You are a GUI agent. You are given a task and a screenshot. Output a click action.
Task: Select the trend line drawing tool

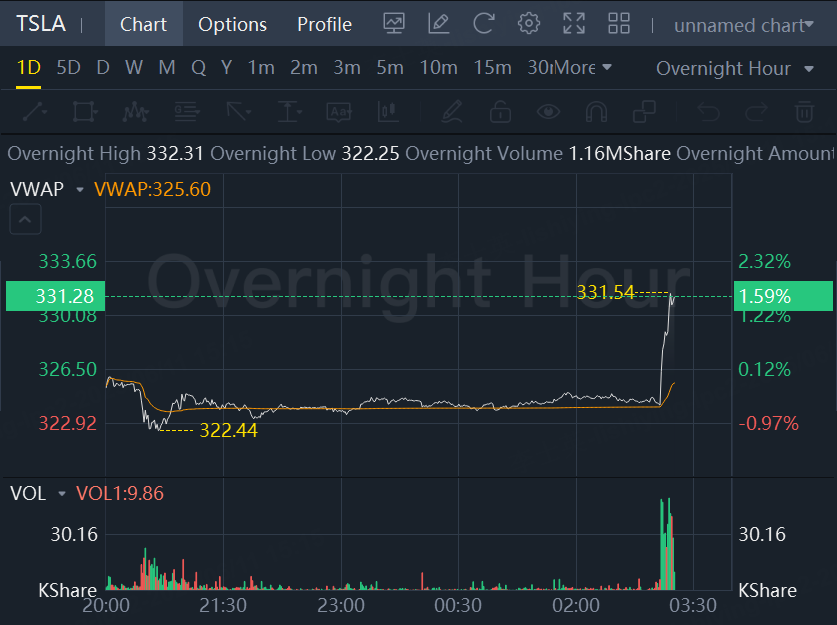pyautogui.click(x=35, y=112)
